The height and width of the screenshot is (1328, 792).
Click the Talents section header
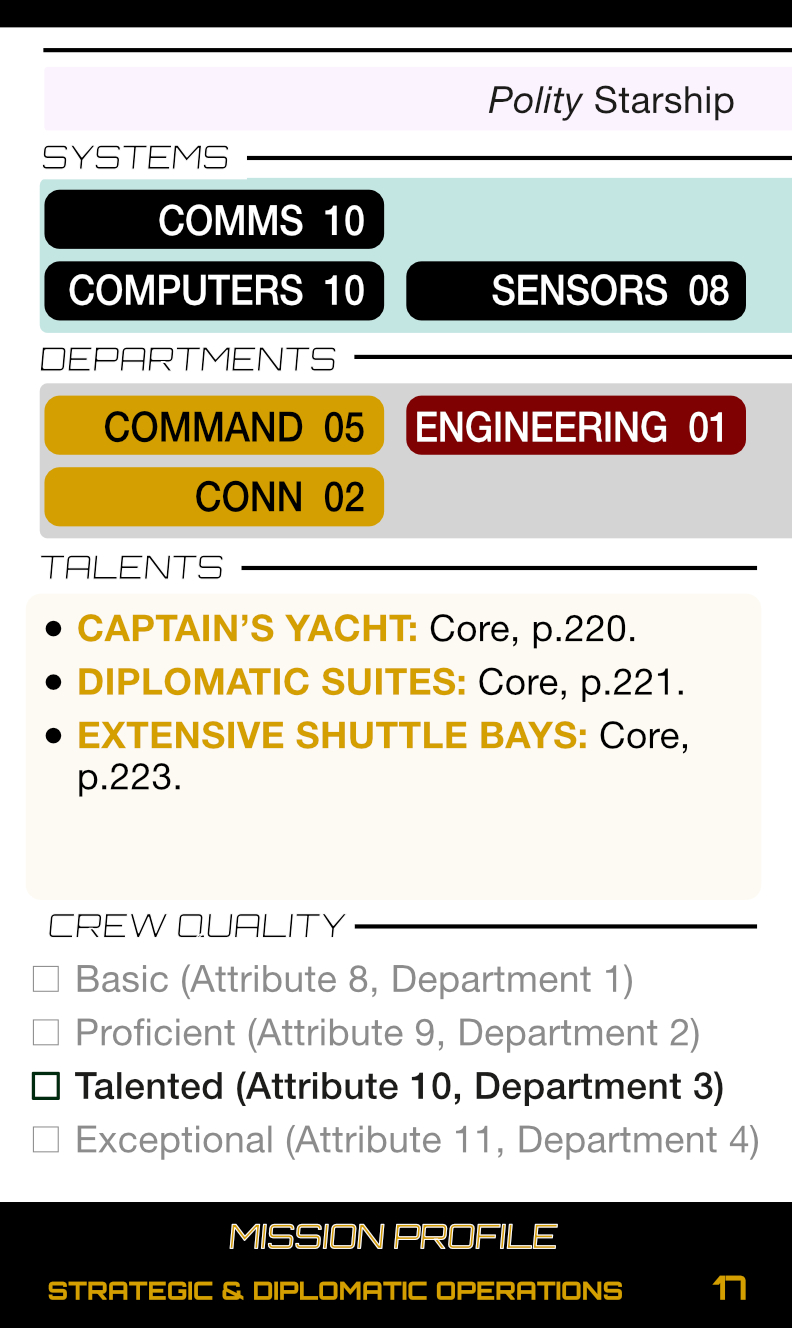click(132, 568)
